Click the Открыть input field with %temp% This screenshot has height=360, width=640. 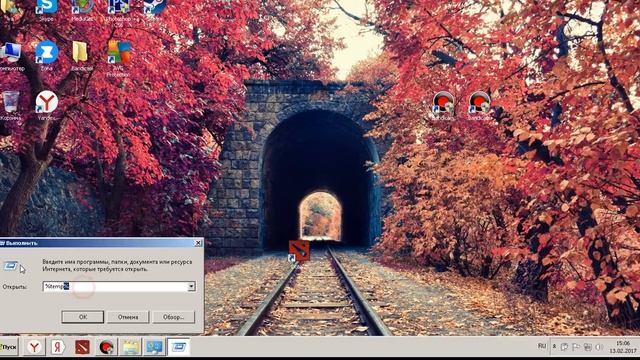coord(115,286)
